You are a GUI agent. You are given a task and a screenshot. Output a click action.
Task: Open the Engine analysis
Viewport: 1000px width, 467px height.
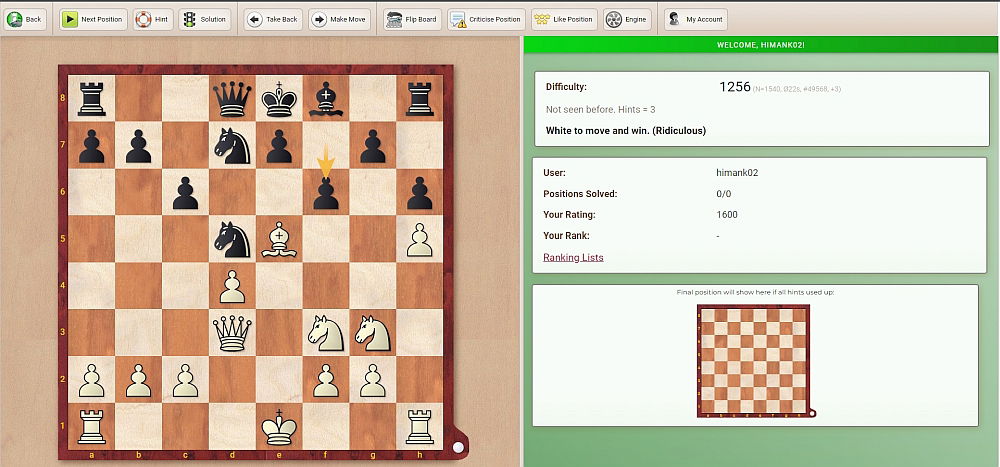pyautogui.click(x=627, y=19)
